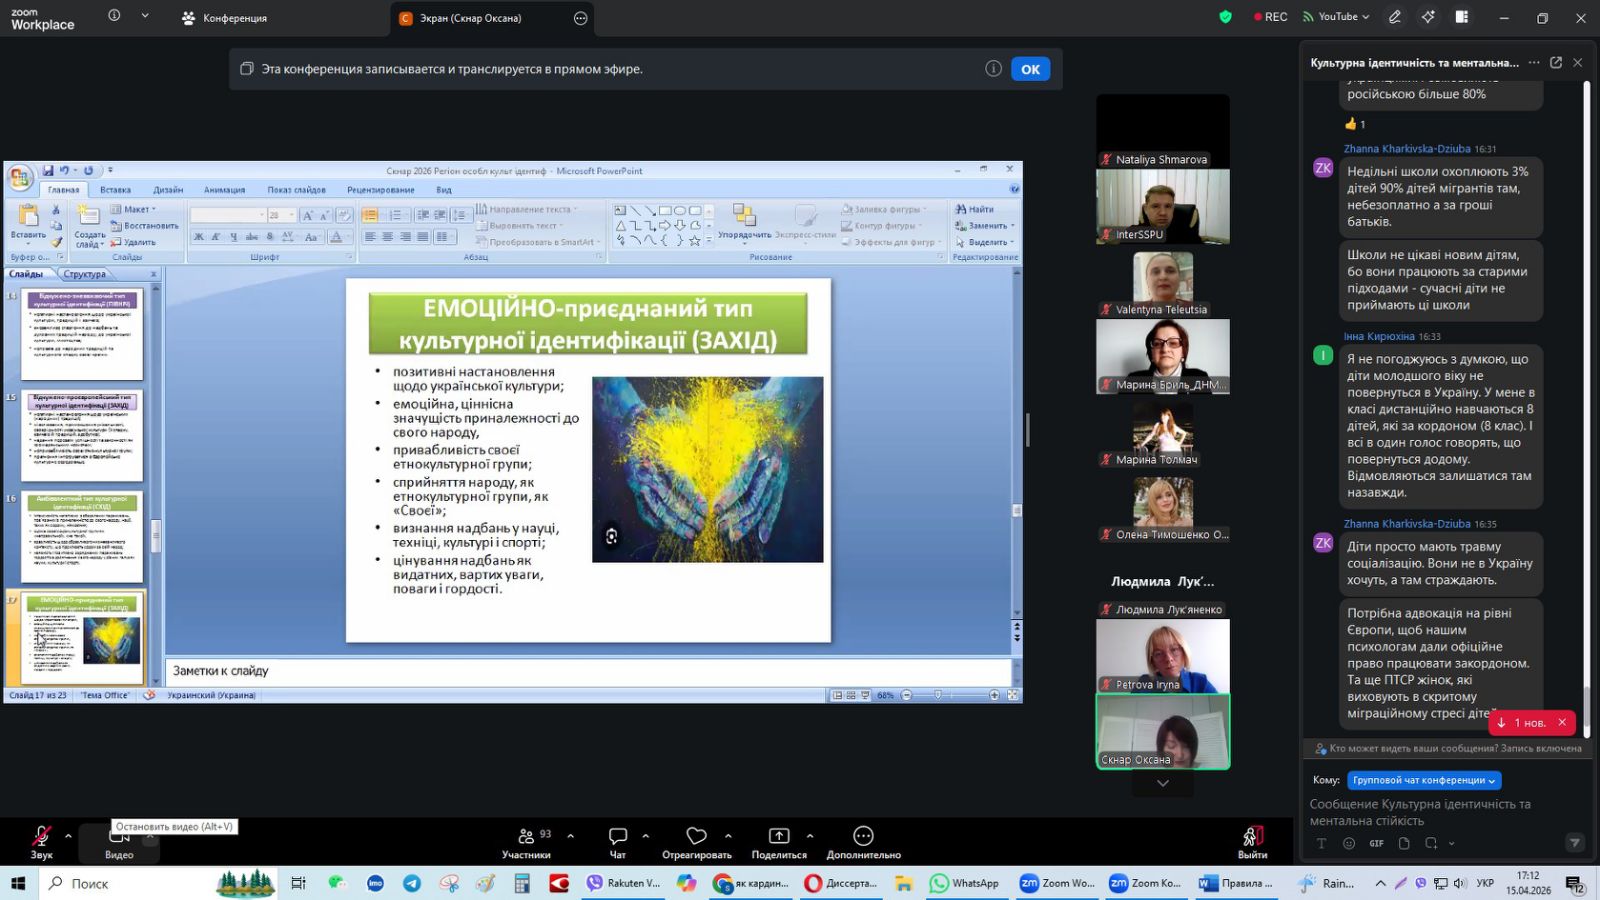Click the Отреагировать reactions heart icon
The width and height of the screenshot is (1600, 900).
[x=696, y=836]
